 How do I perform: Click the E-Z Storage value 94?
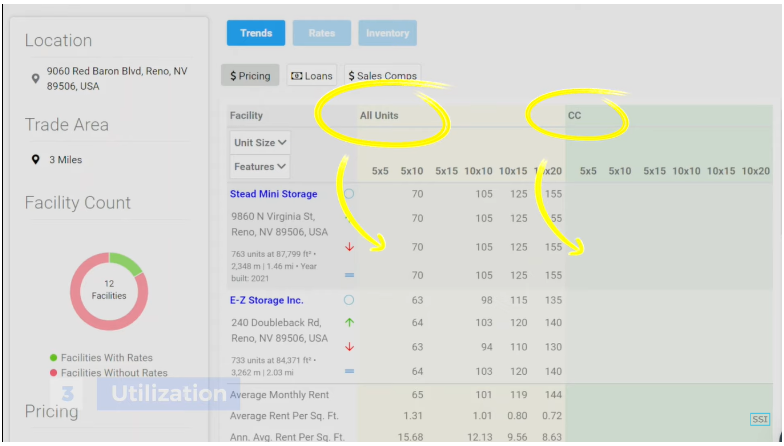(x=484, y=347)
